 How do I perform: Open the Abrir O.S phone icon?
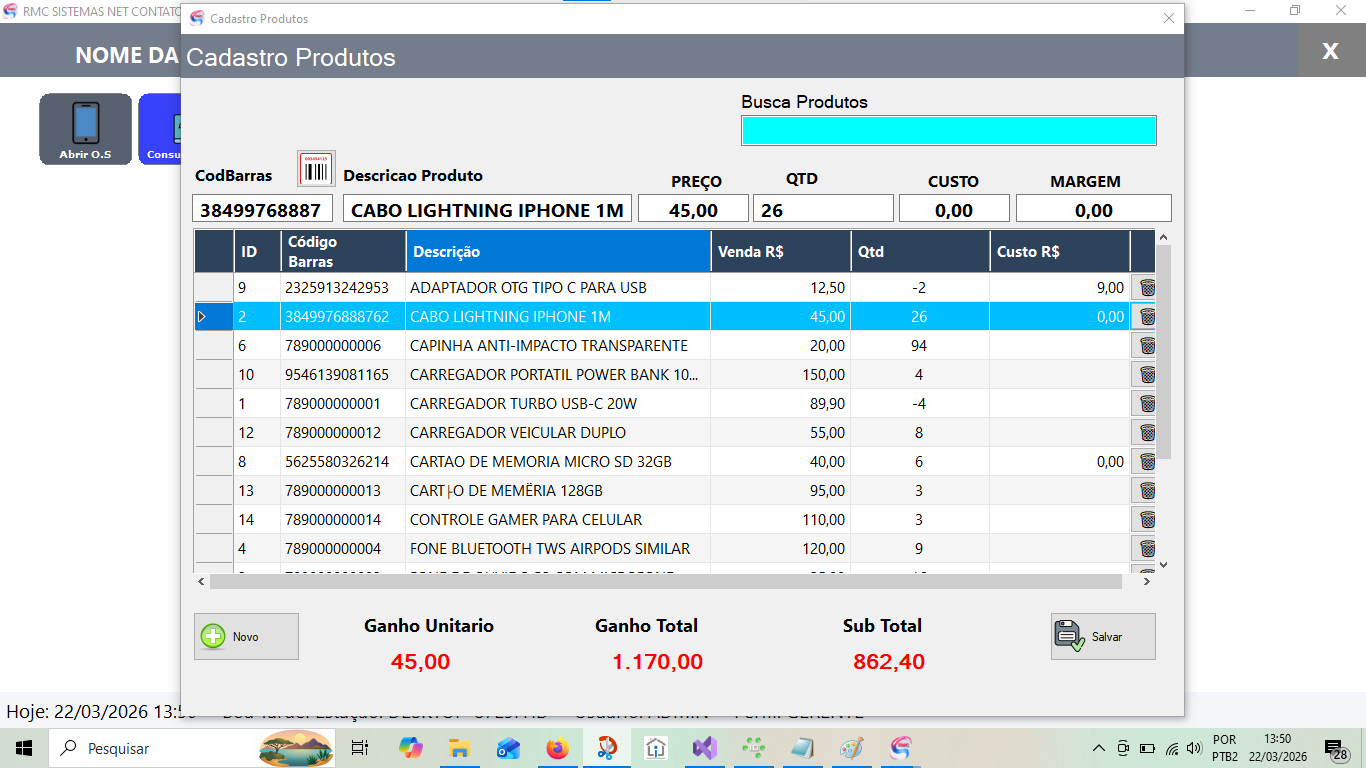tap(86, 128)
